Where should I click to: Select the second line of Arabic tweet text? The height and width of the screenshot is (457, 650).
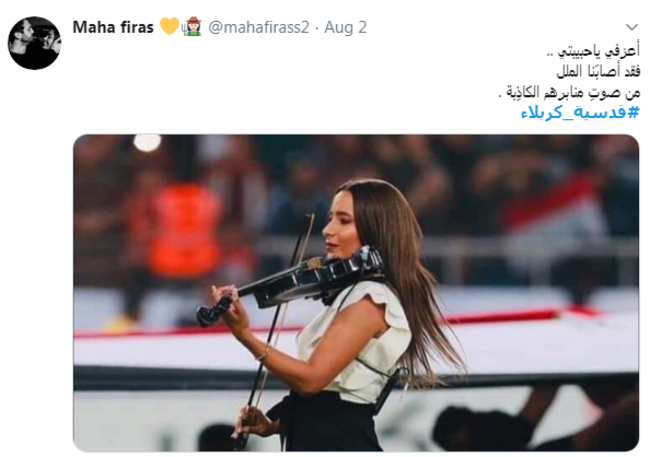pos(598,72)
